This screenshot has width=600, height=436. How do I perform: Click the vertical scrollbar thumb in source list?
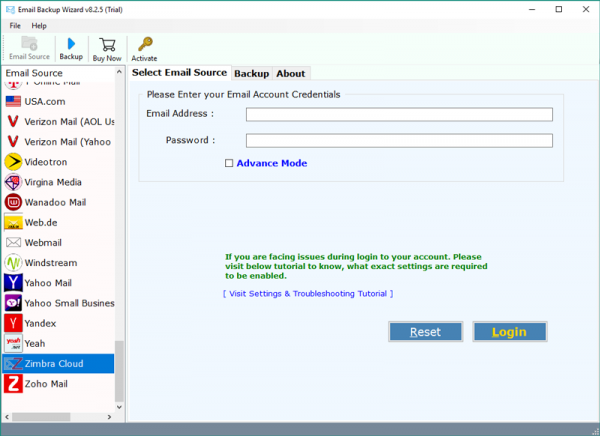pyautogui.click(x=119, y=371)
